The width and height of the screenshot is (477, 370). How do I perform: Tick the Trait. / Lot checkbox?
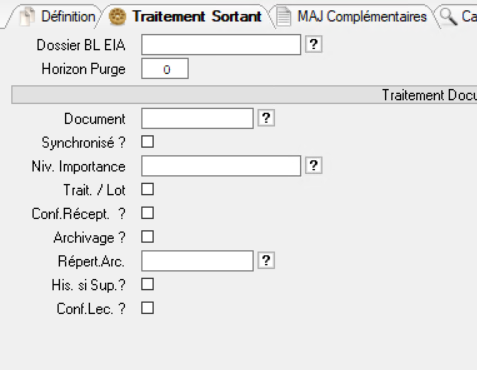point(147,189)
